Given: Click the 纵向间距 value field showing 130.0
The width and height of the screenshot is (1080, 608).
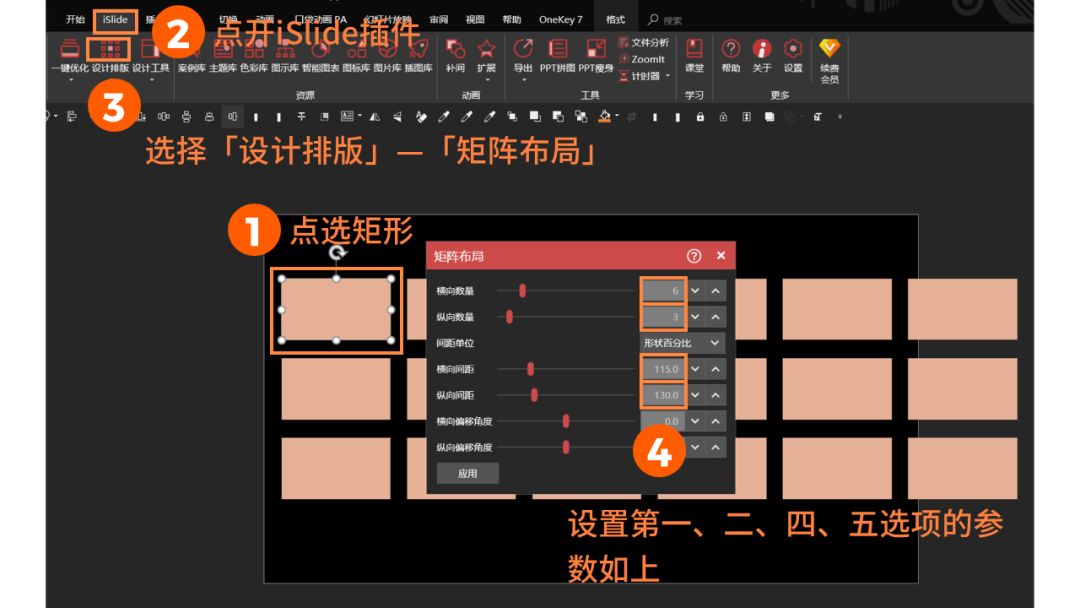Looking at the screenshot, I should click(x=663, y=395).
